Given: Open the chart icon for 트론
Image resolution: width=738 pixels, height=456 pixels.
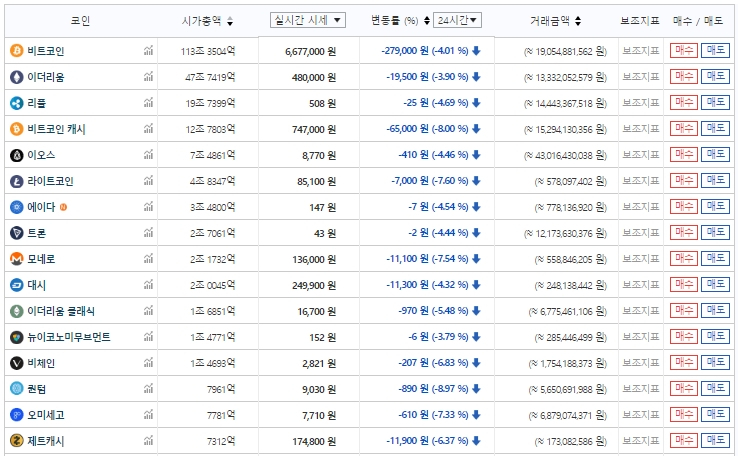Looking at the screenshot, I should tap(148, 232).
